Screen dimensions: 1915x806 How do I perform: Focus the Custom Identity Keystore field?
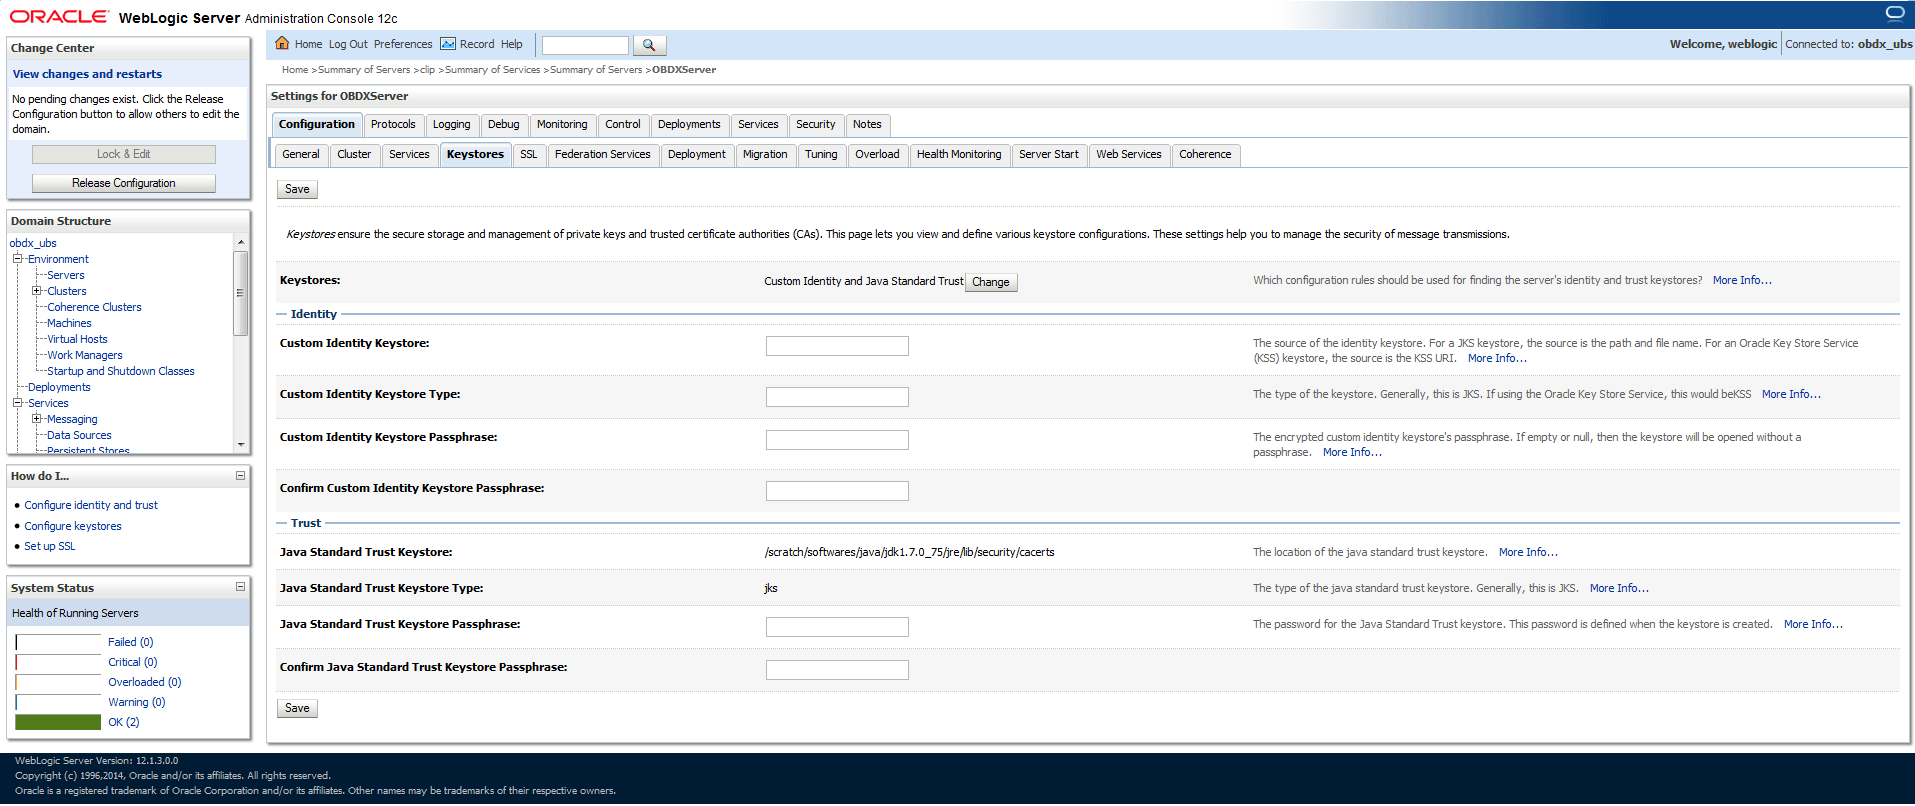837,346
